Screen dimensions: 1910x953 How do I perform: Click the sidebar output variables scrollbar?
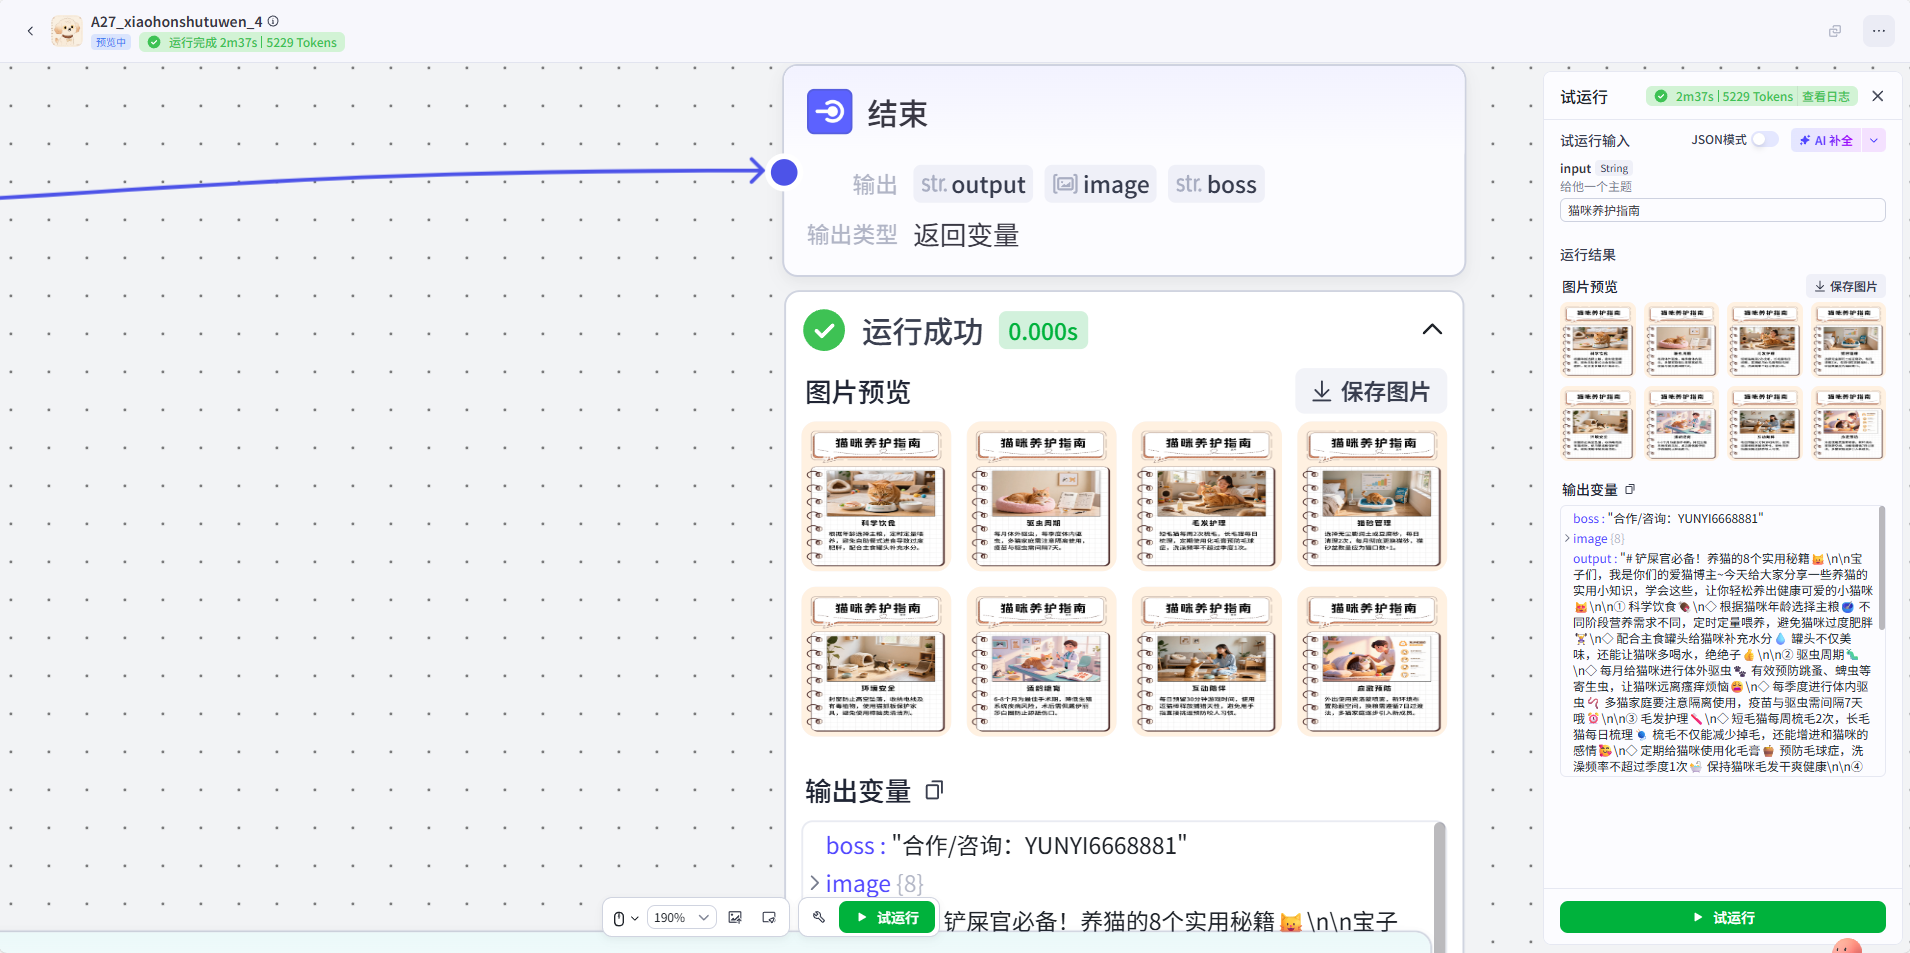coord(1881,567)
